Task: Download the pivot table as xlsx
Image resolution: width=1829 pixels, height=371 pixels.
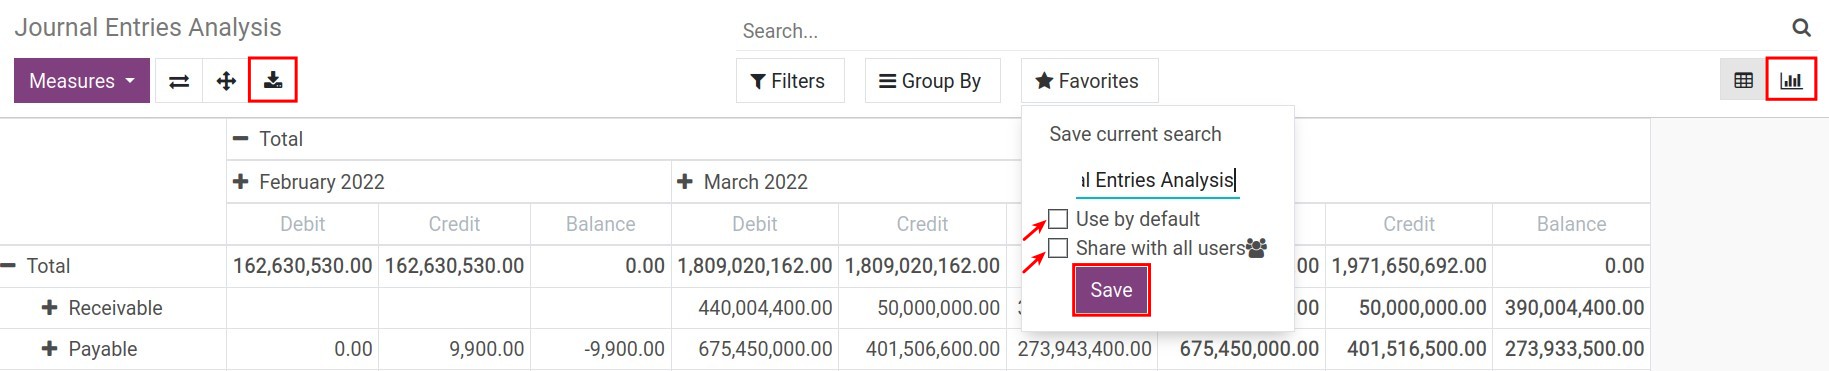Action: pos(273,80)
